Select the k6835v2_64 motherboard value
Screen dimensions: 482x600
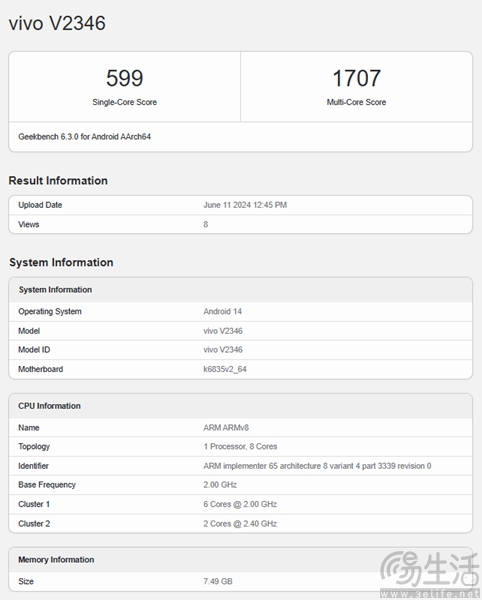coord(225,369)
